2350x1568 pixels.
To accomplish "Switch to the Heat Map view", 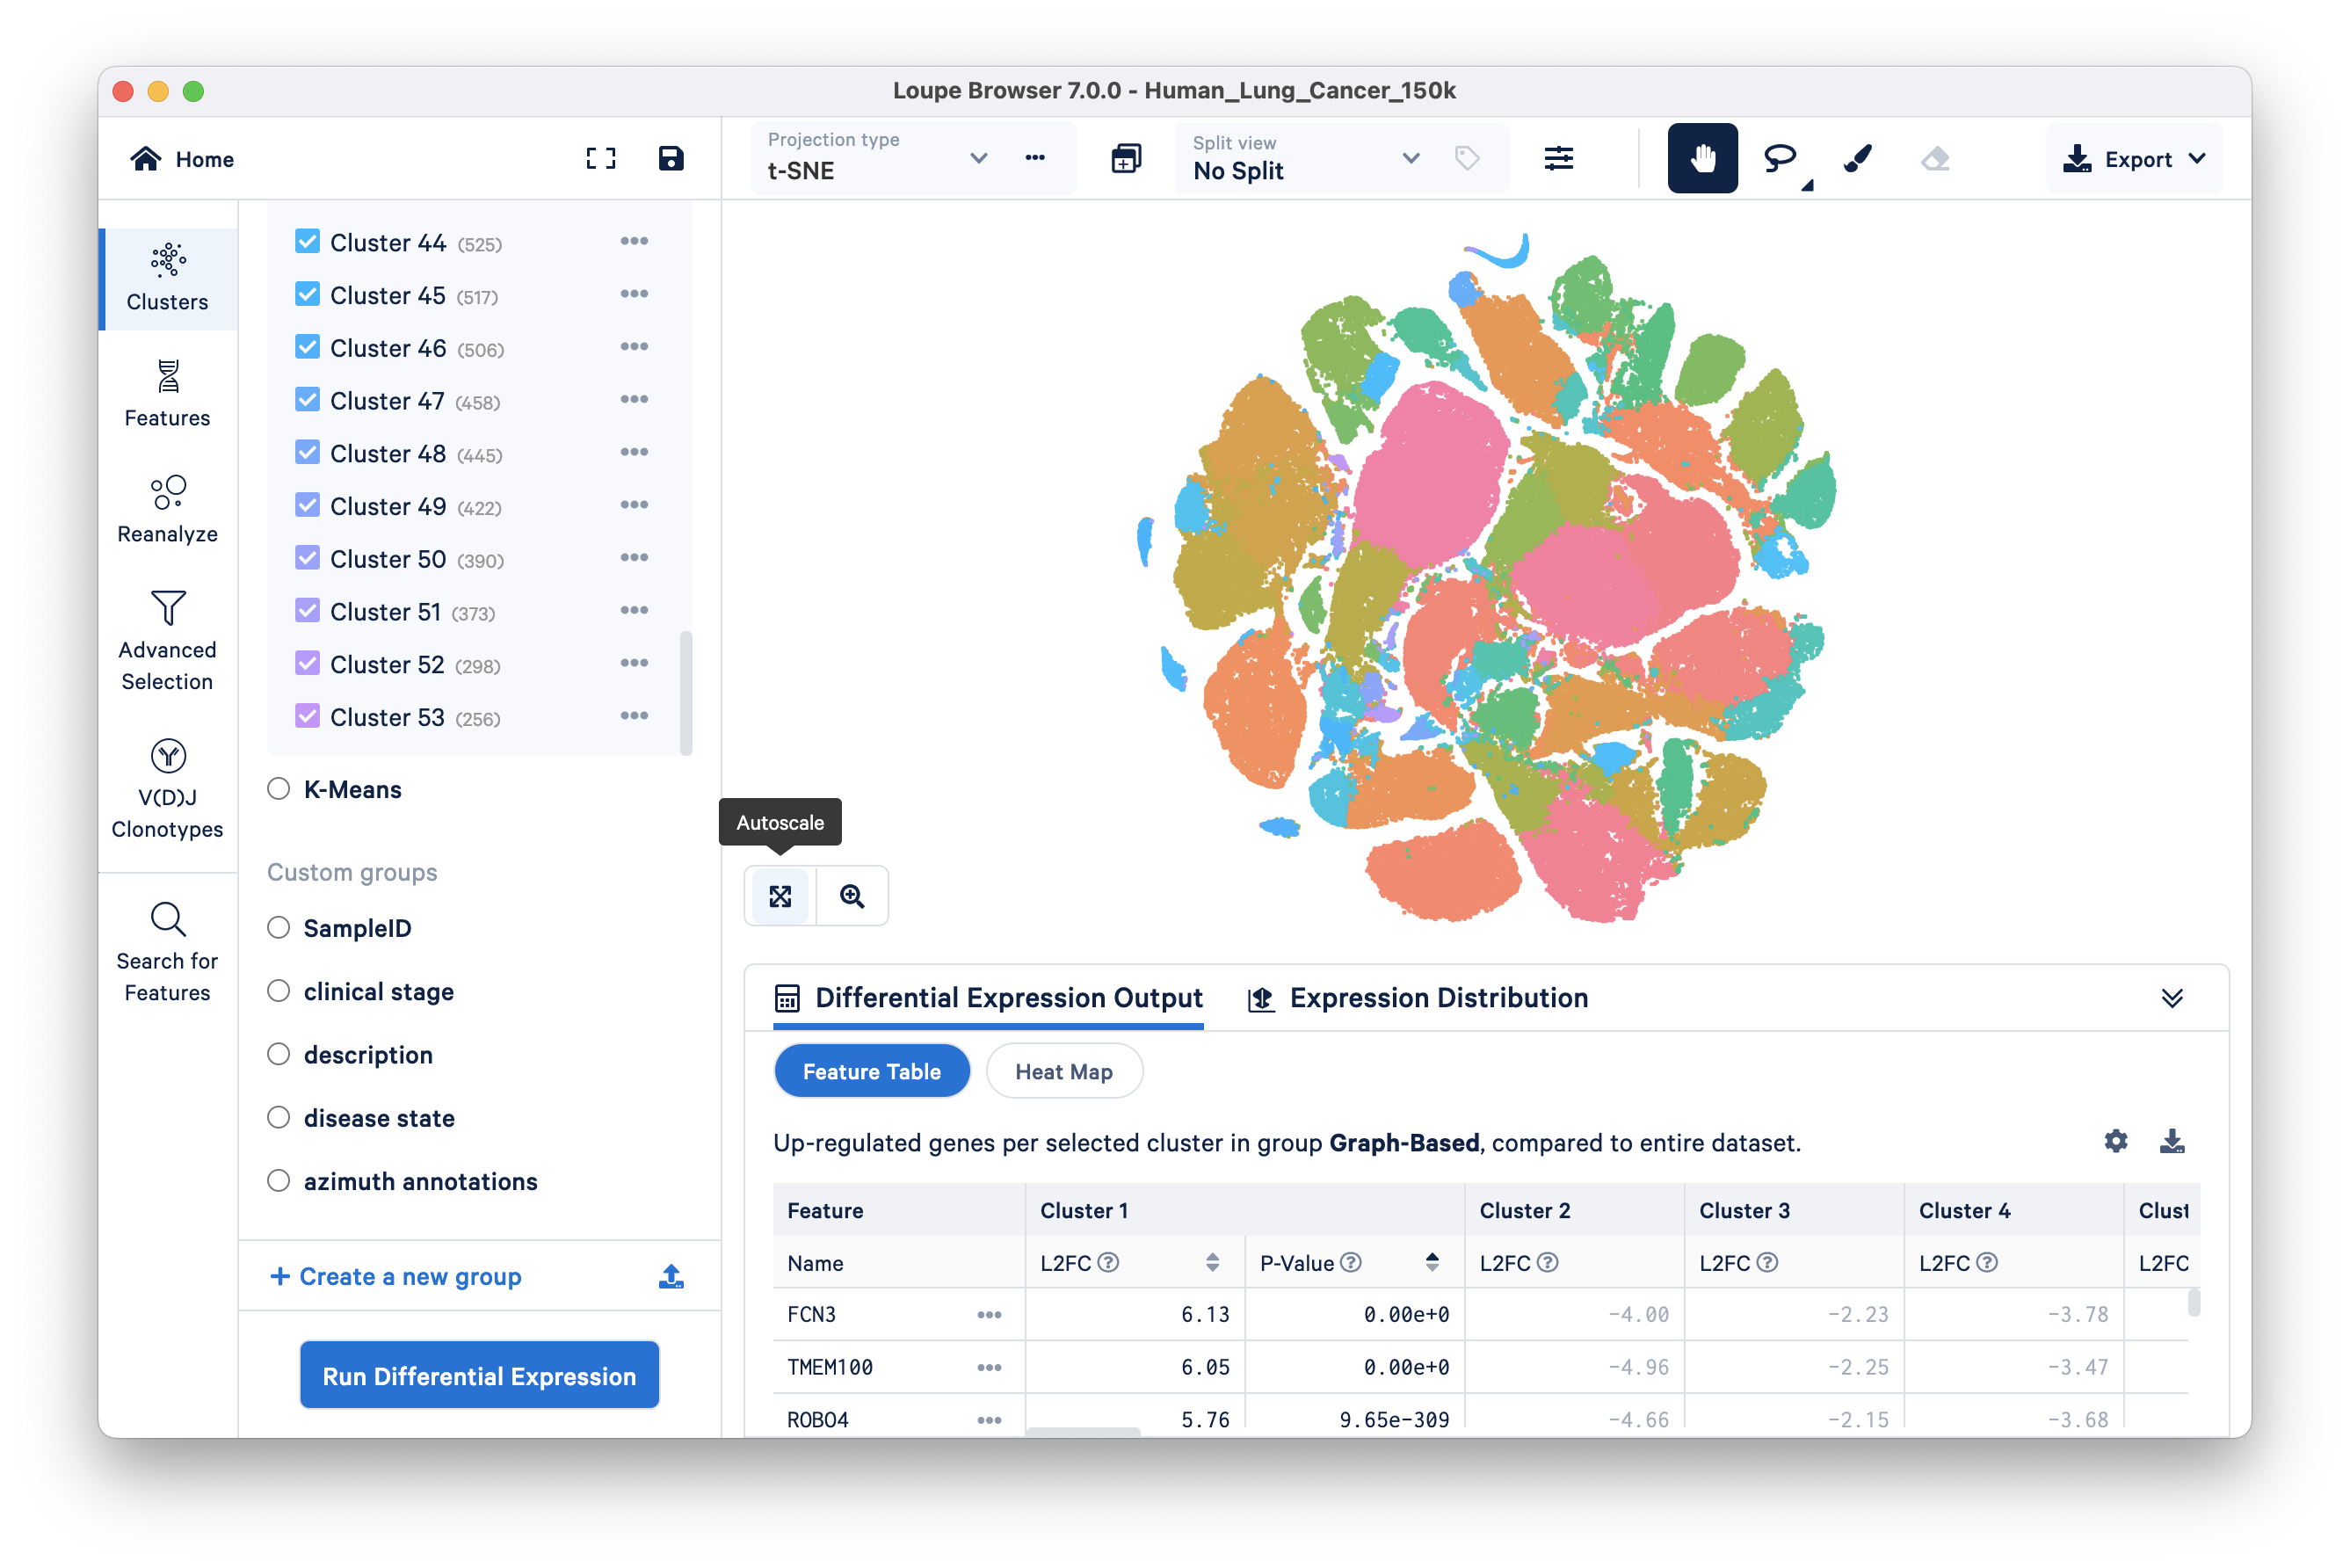I will 1063,1071.
